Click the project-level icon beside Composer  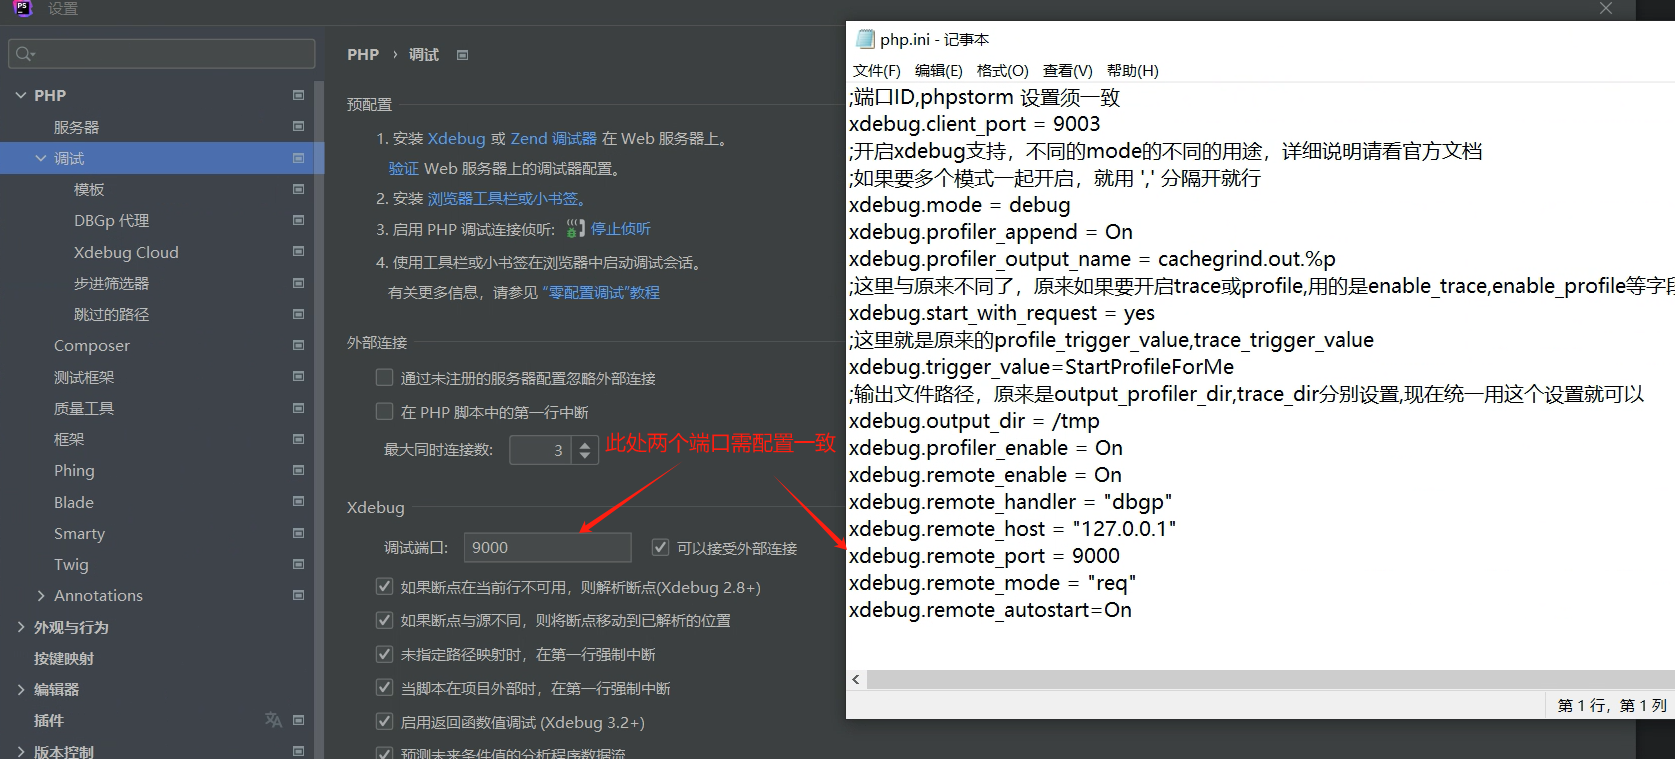tap(298, 344)
